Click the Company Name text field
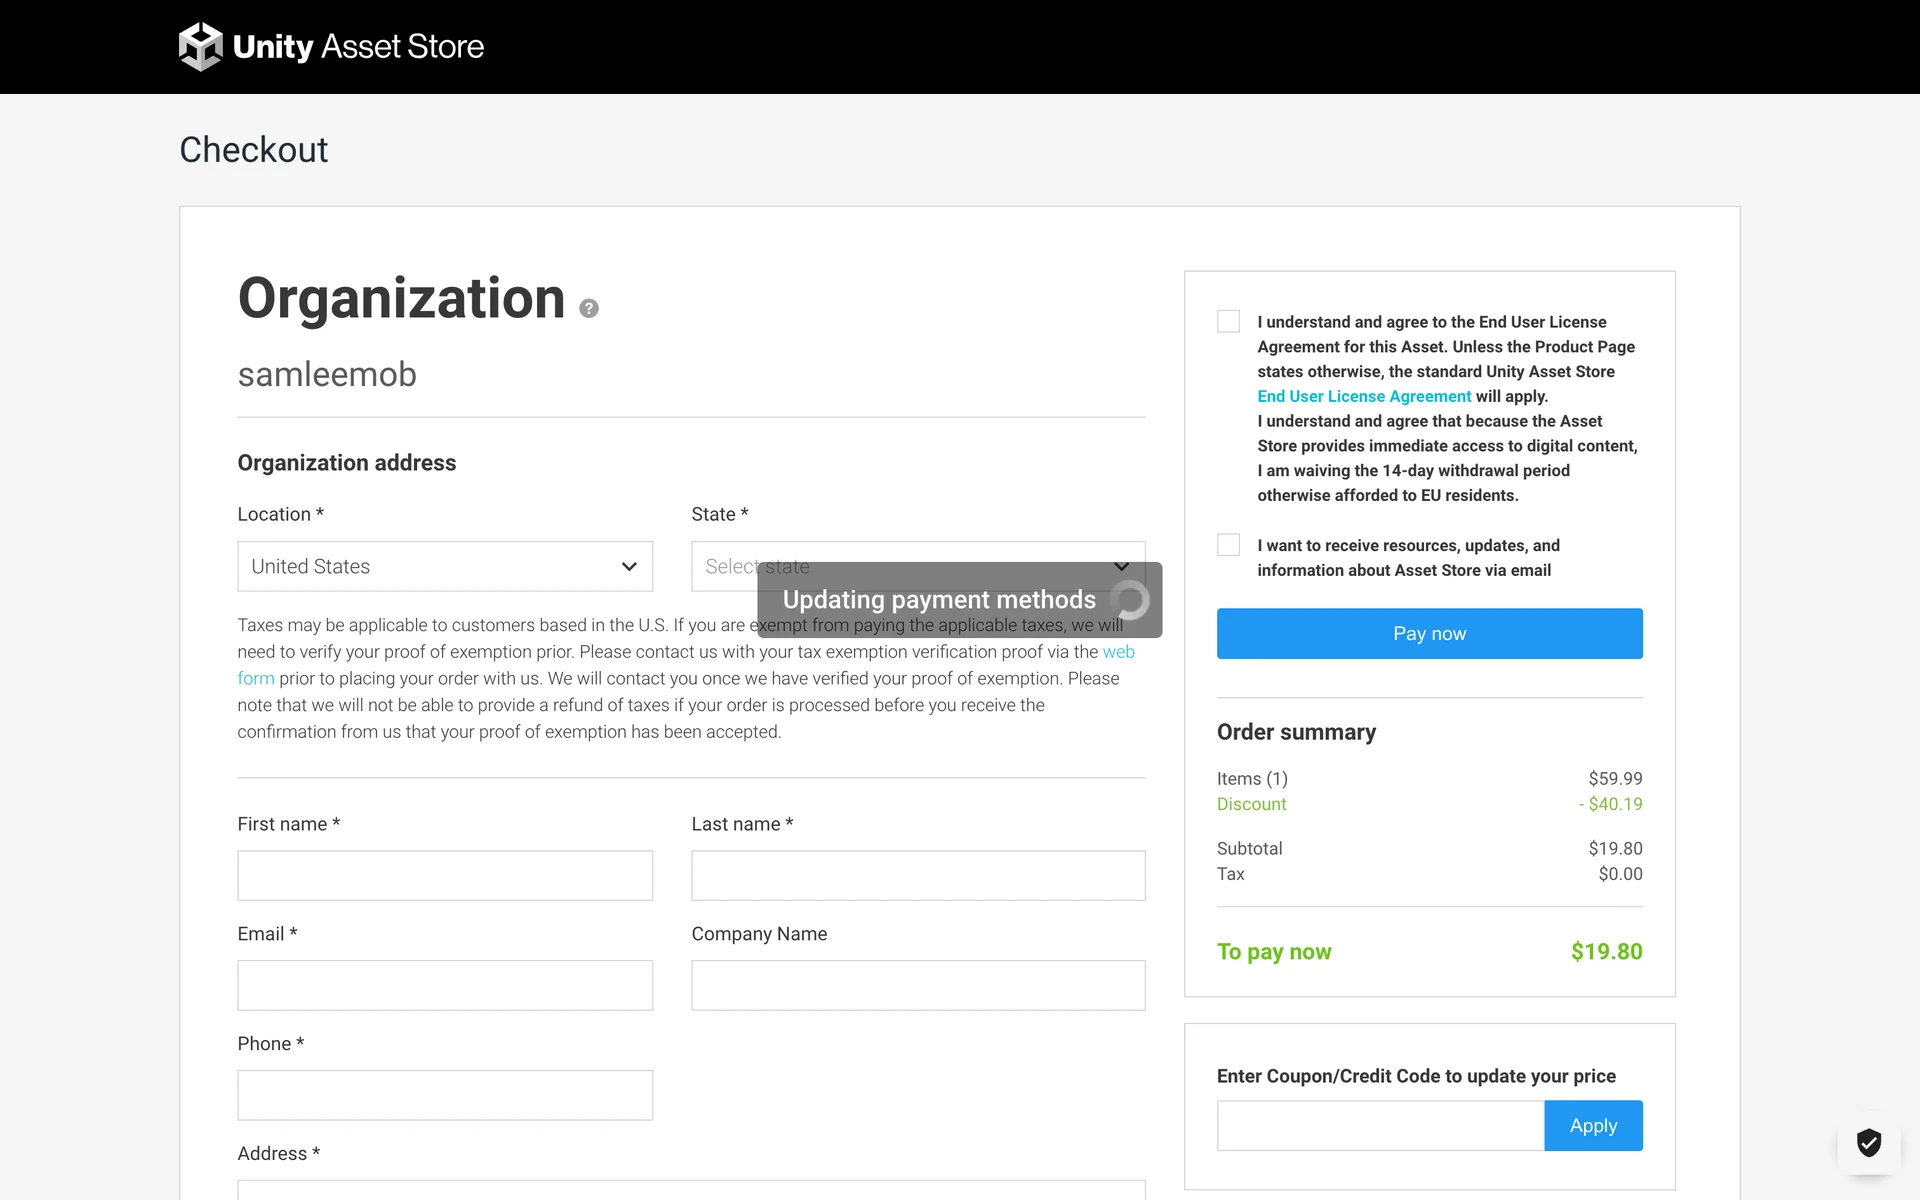 pyautogui.click(x=918, y=985)
